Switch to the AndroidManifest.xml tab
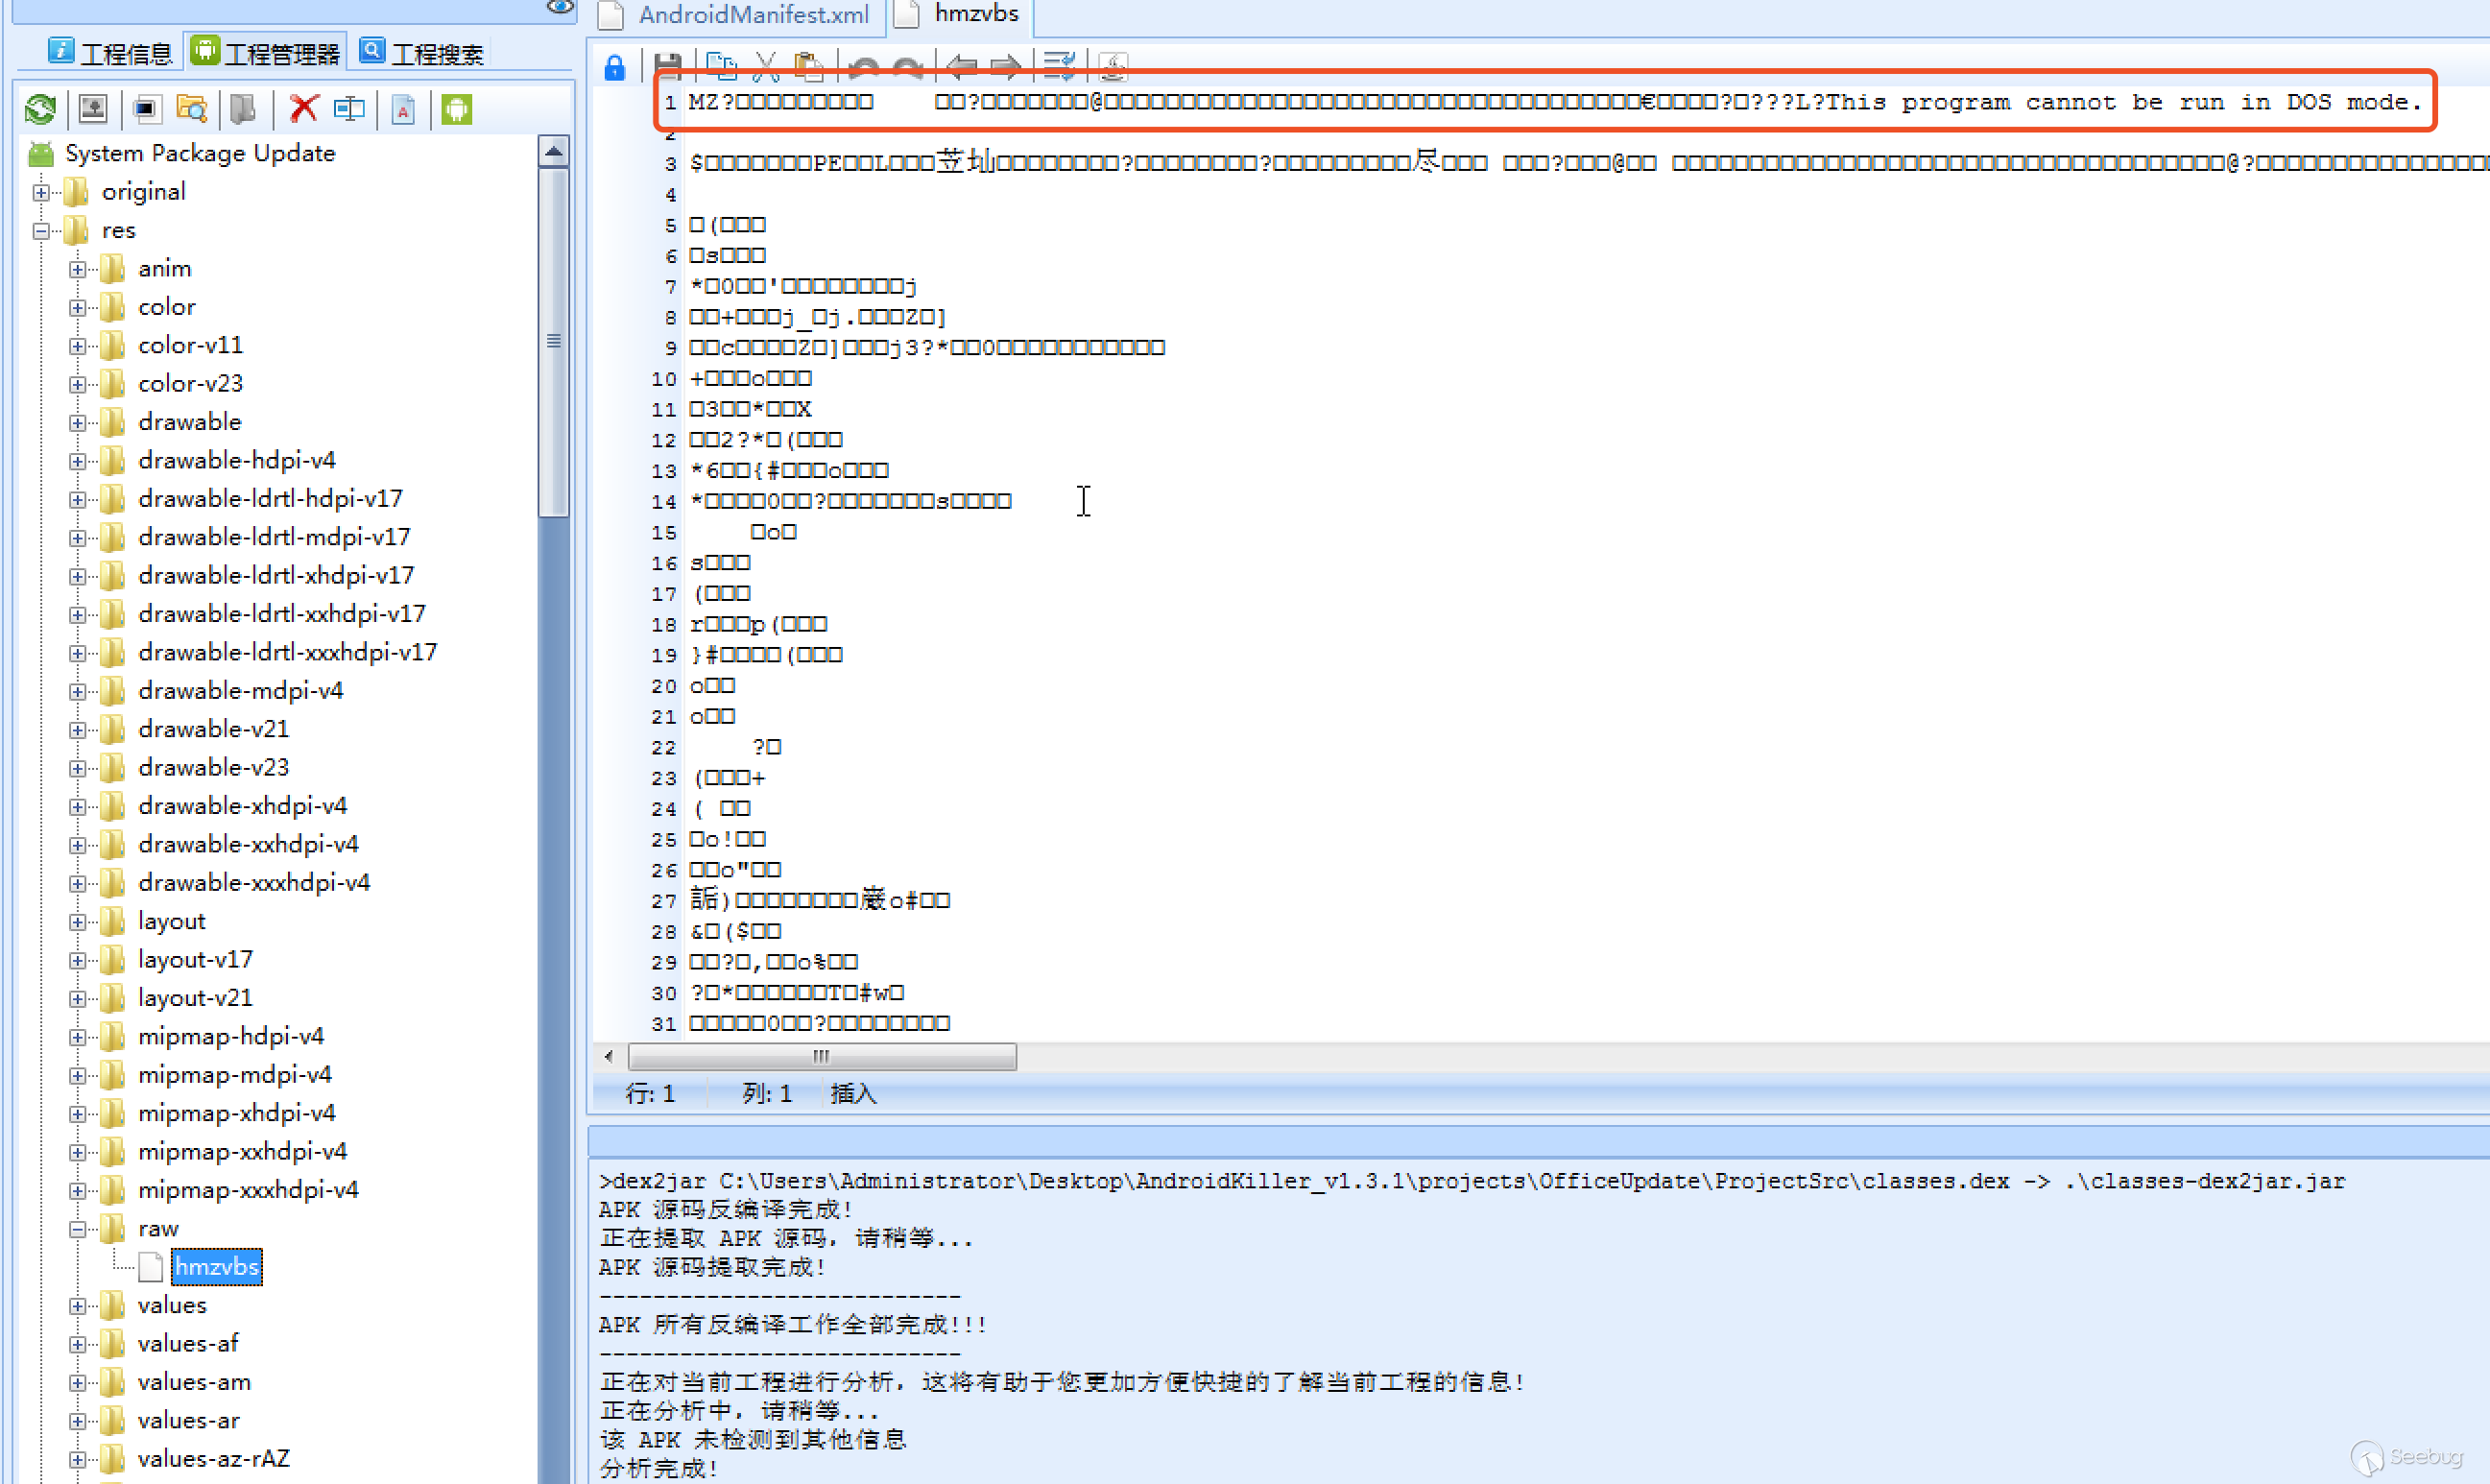2490x1484 pixels. pos(752,15)
